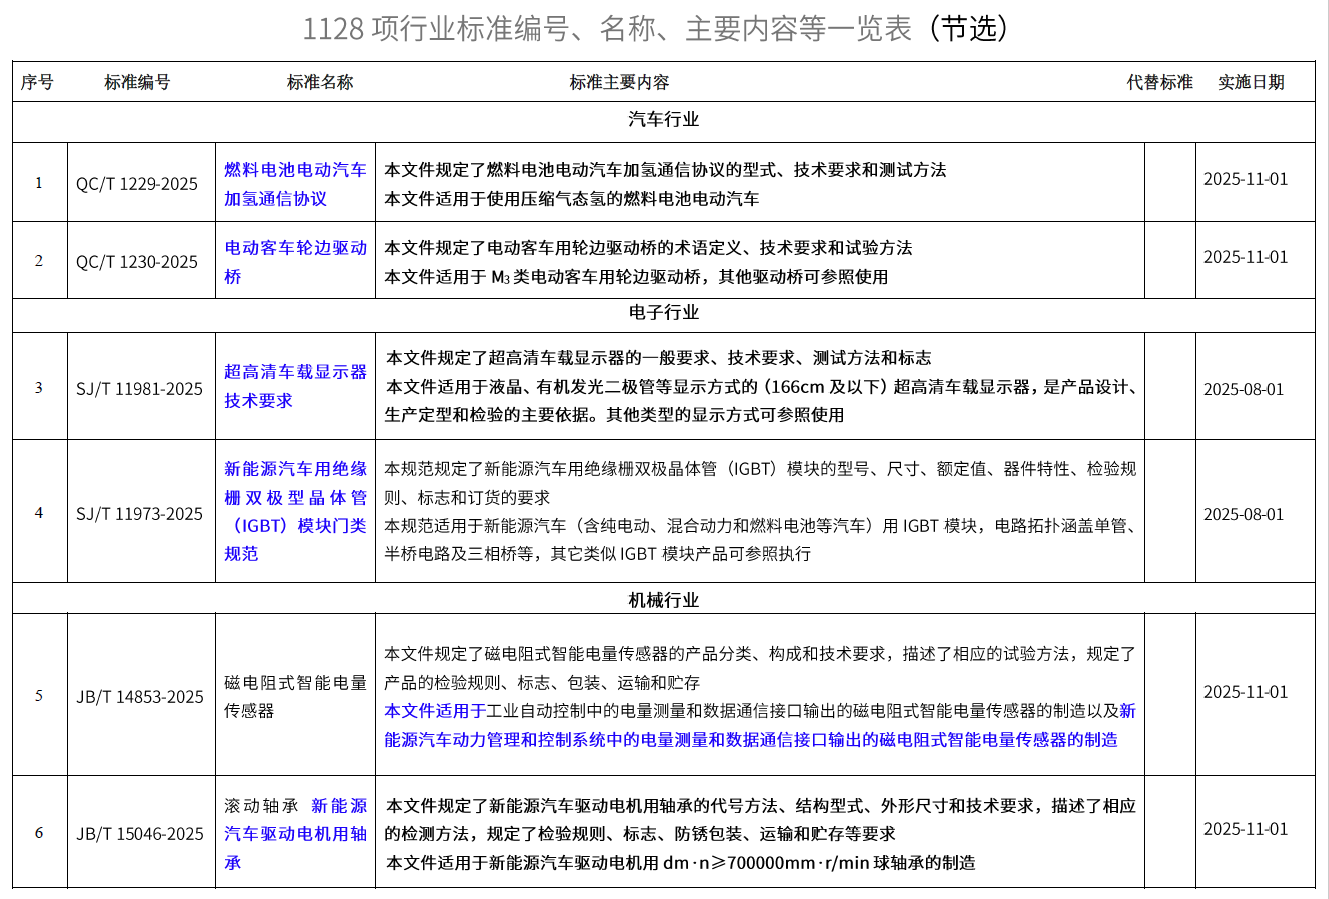Select the SJ/T 11981-2025 standard number cell

tap(139, 389)
